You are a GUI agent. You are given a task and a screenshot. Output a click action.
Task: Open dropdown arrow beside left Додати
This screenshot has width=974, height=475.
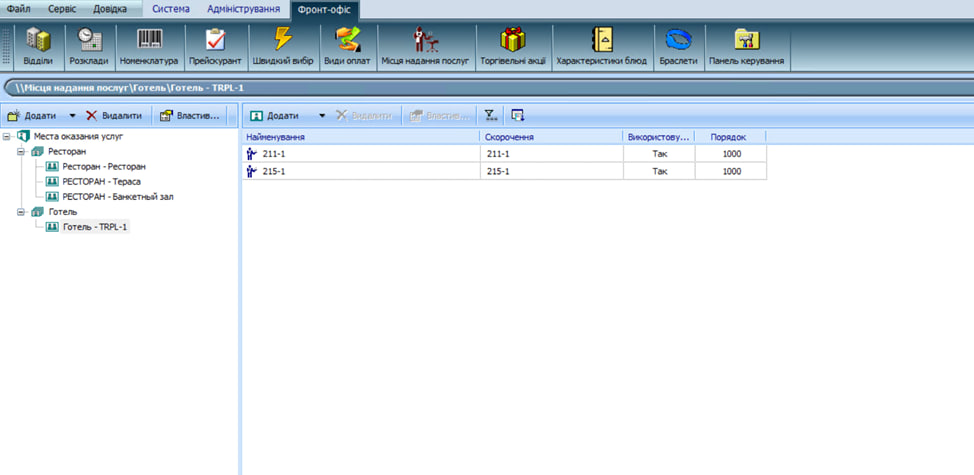point(72,116)
